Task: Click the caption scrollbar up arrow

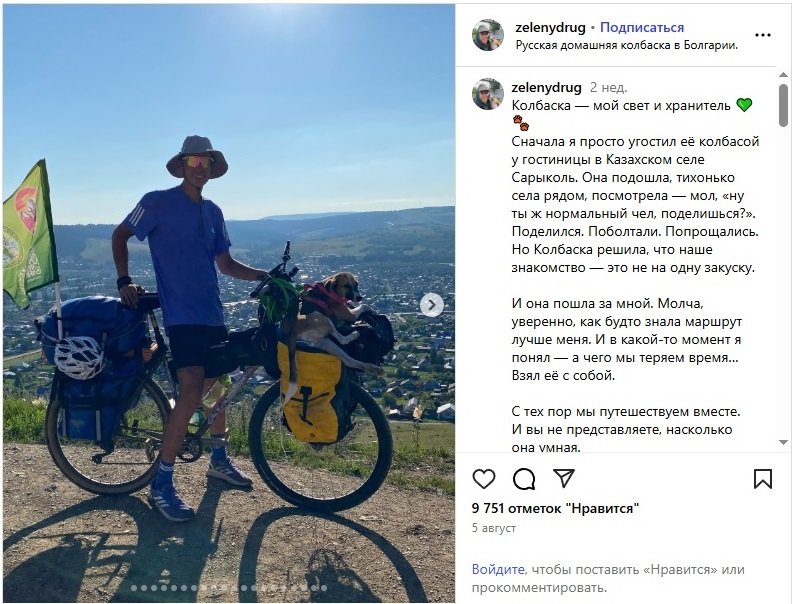Action: (783, 75)
